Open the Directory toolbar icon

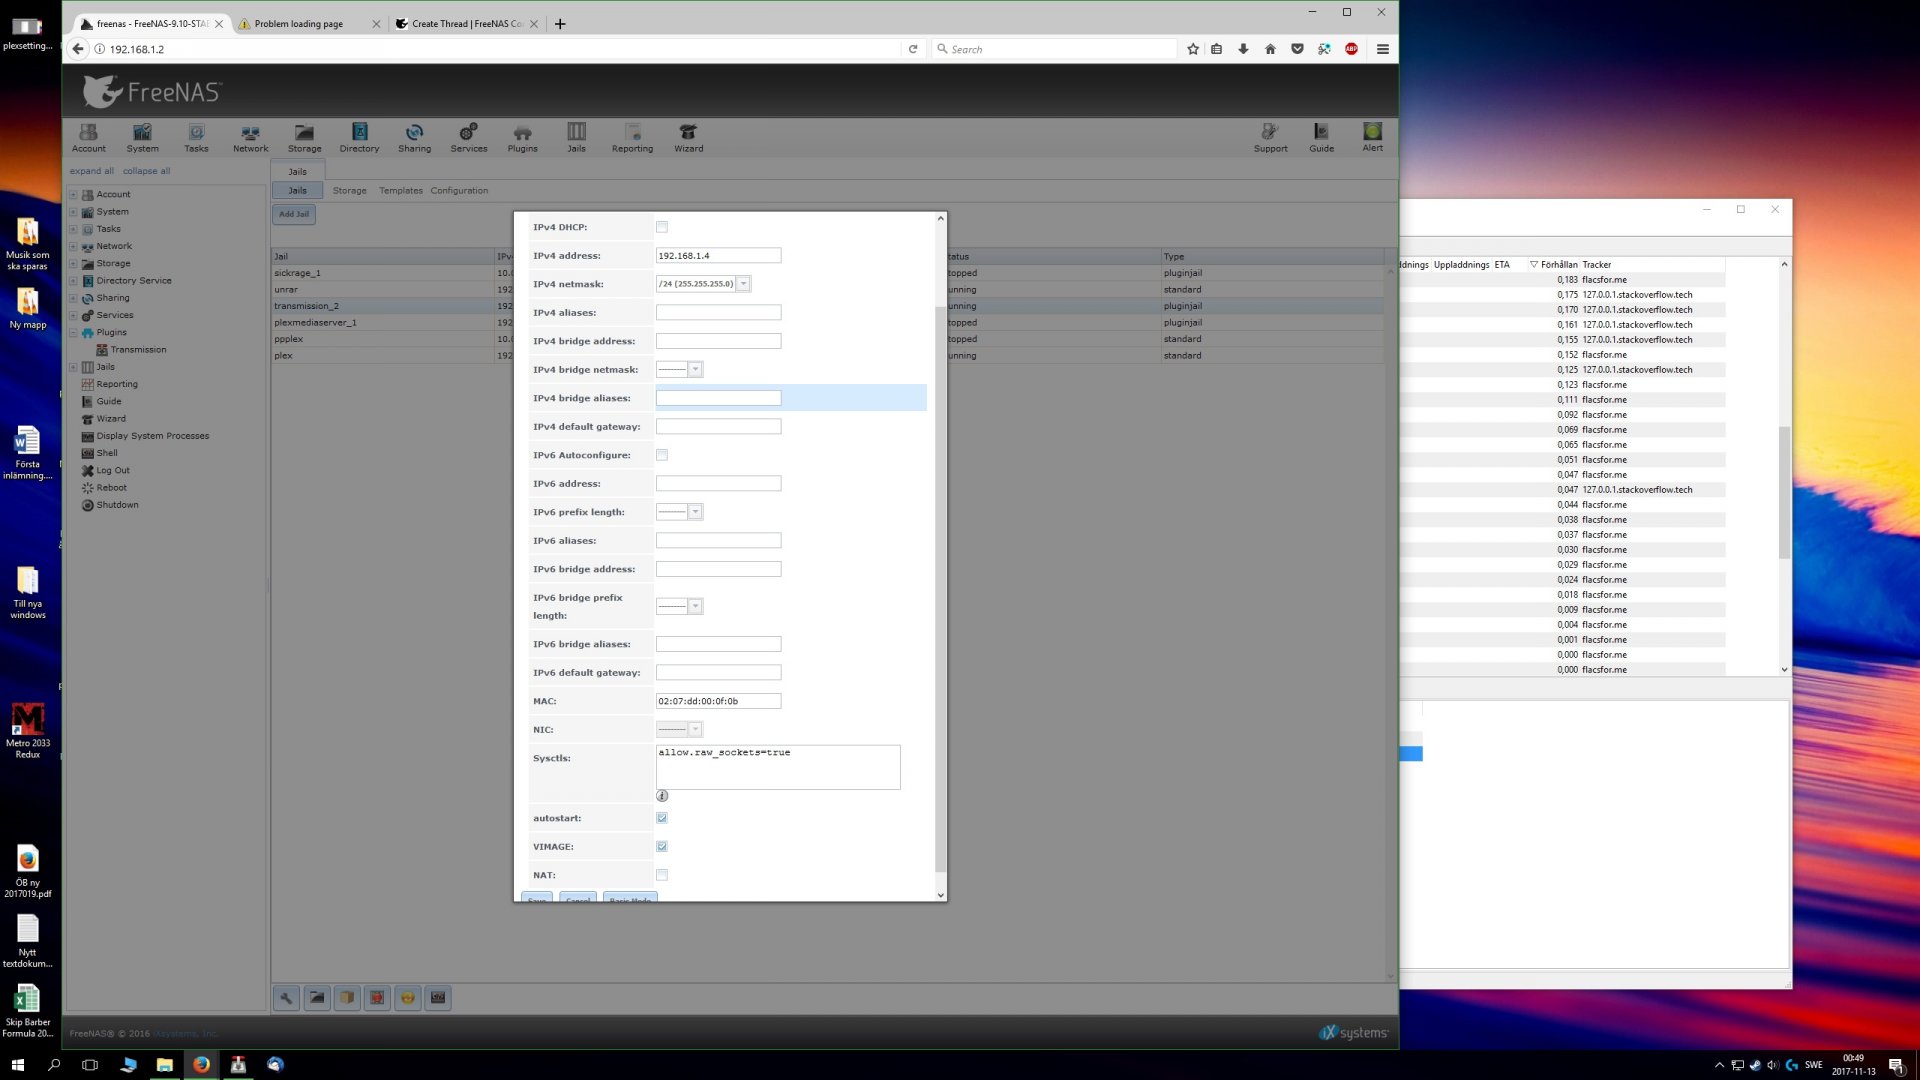(359, 138)
